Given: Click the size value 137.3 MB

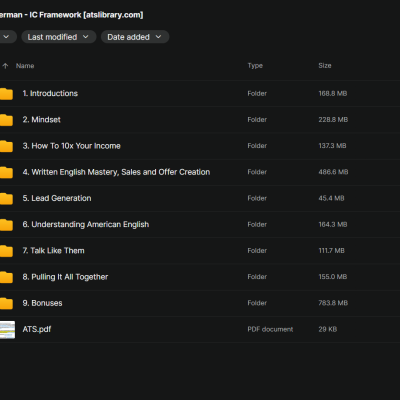Looking at the screenshot, I should coord(332,146).
